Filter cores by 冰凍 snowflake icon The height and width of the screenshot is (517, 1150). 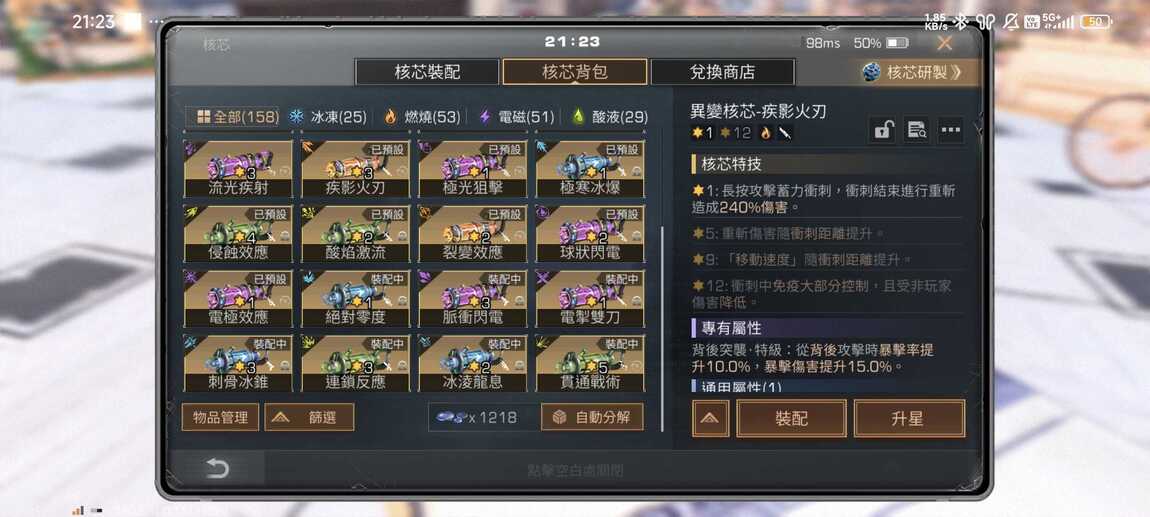[296, 117]
